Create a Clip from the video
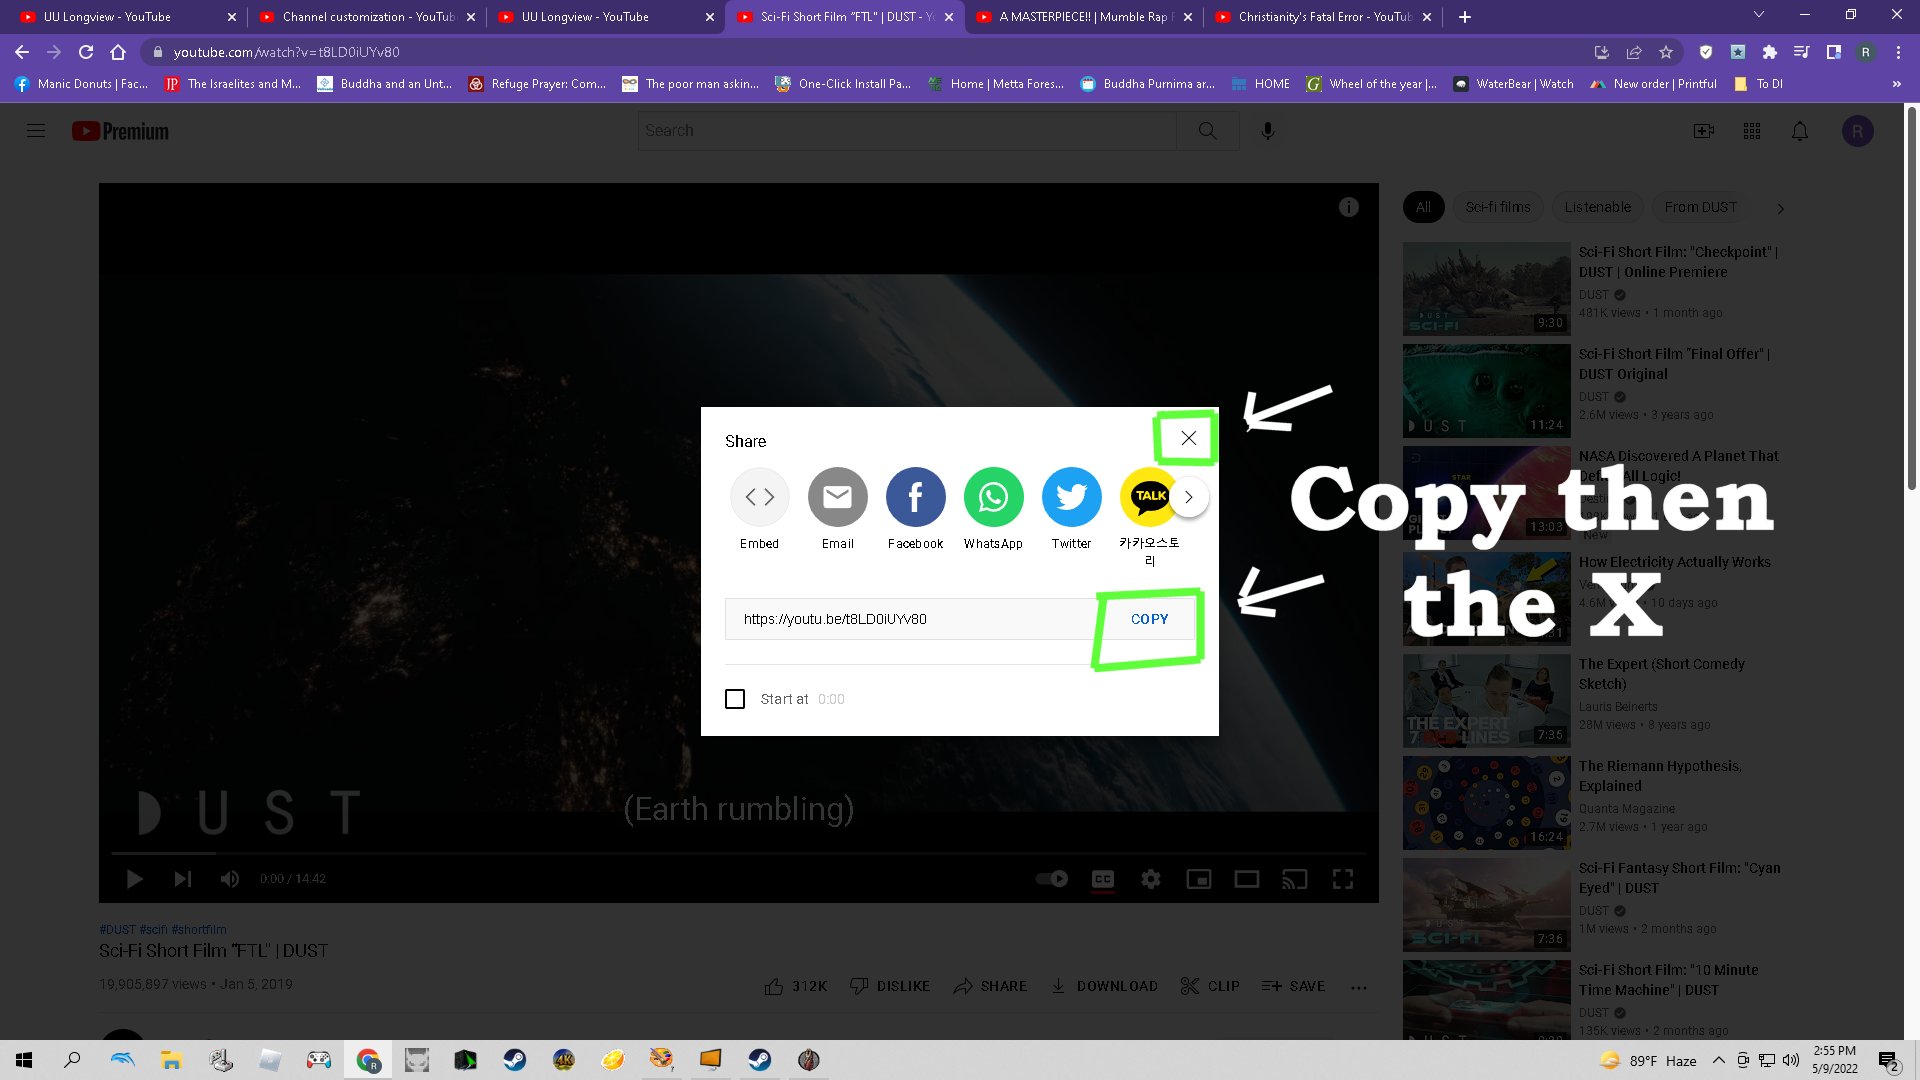 click(1210, 986)
